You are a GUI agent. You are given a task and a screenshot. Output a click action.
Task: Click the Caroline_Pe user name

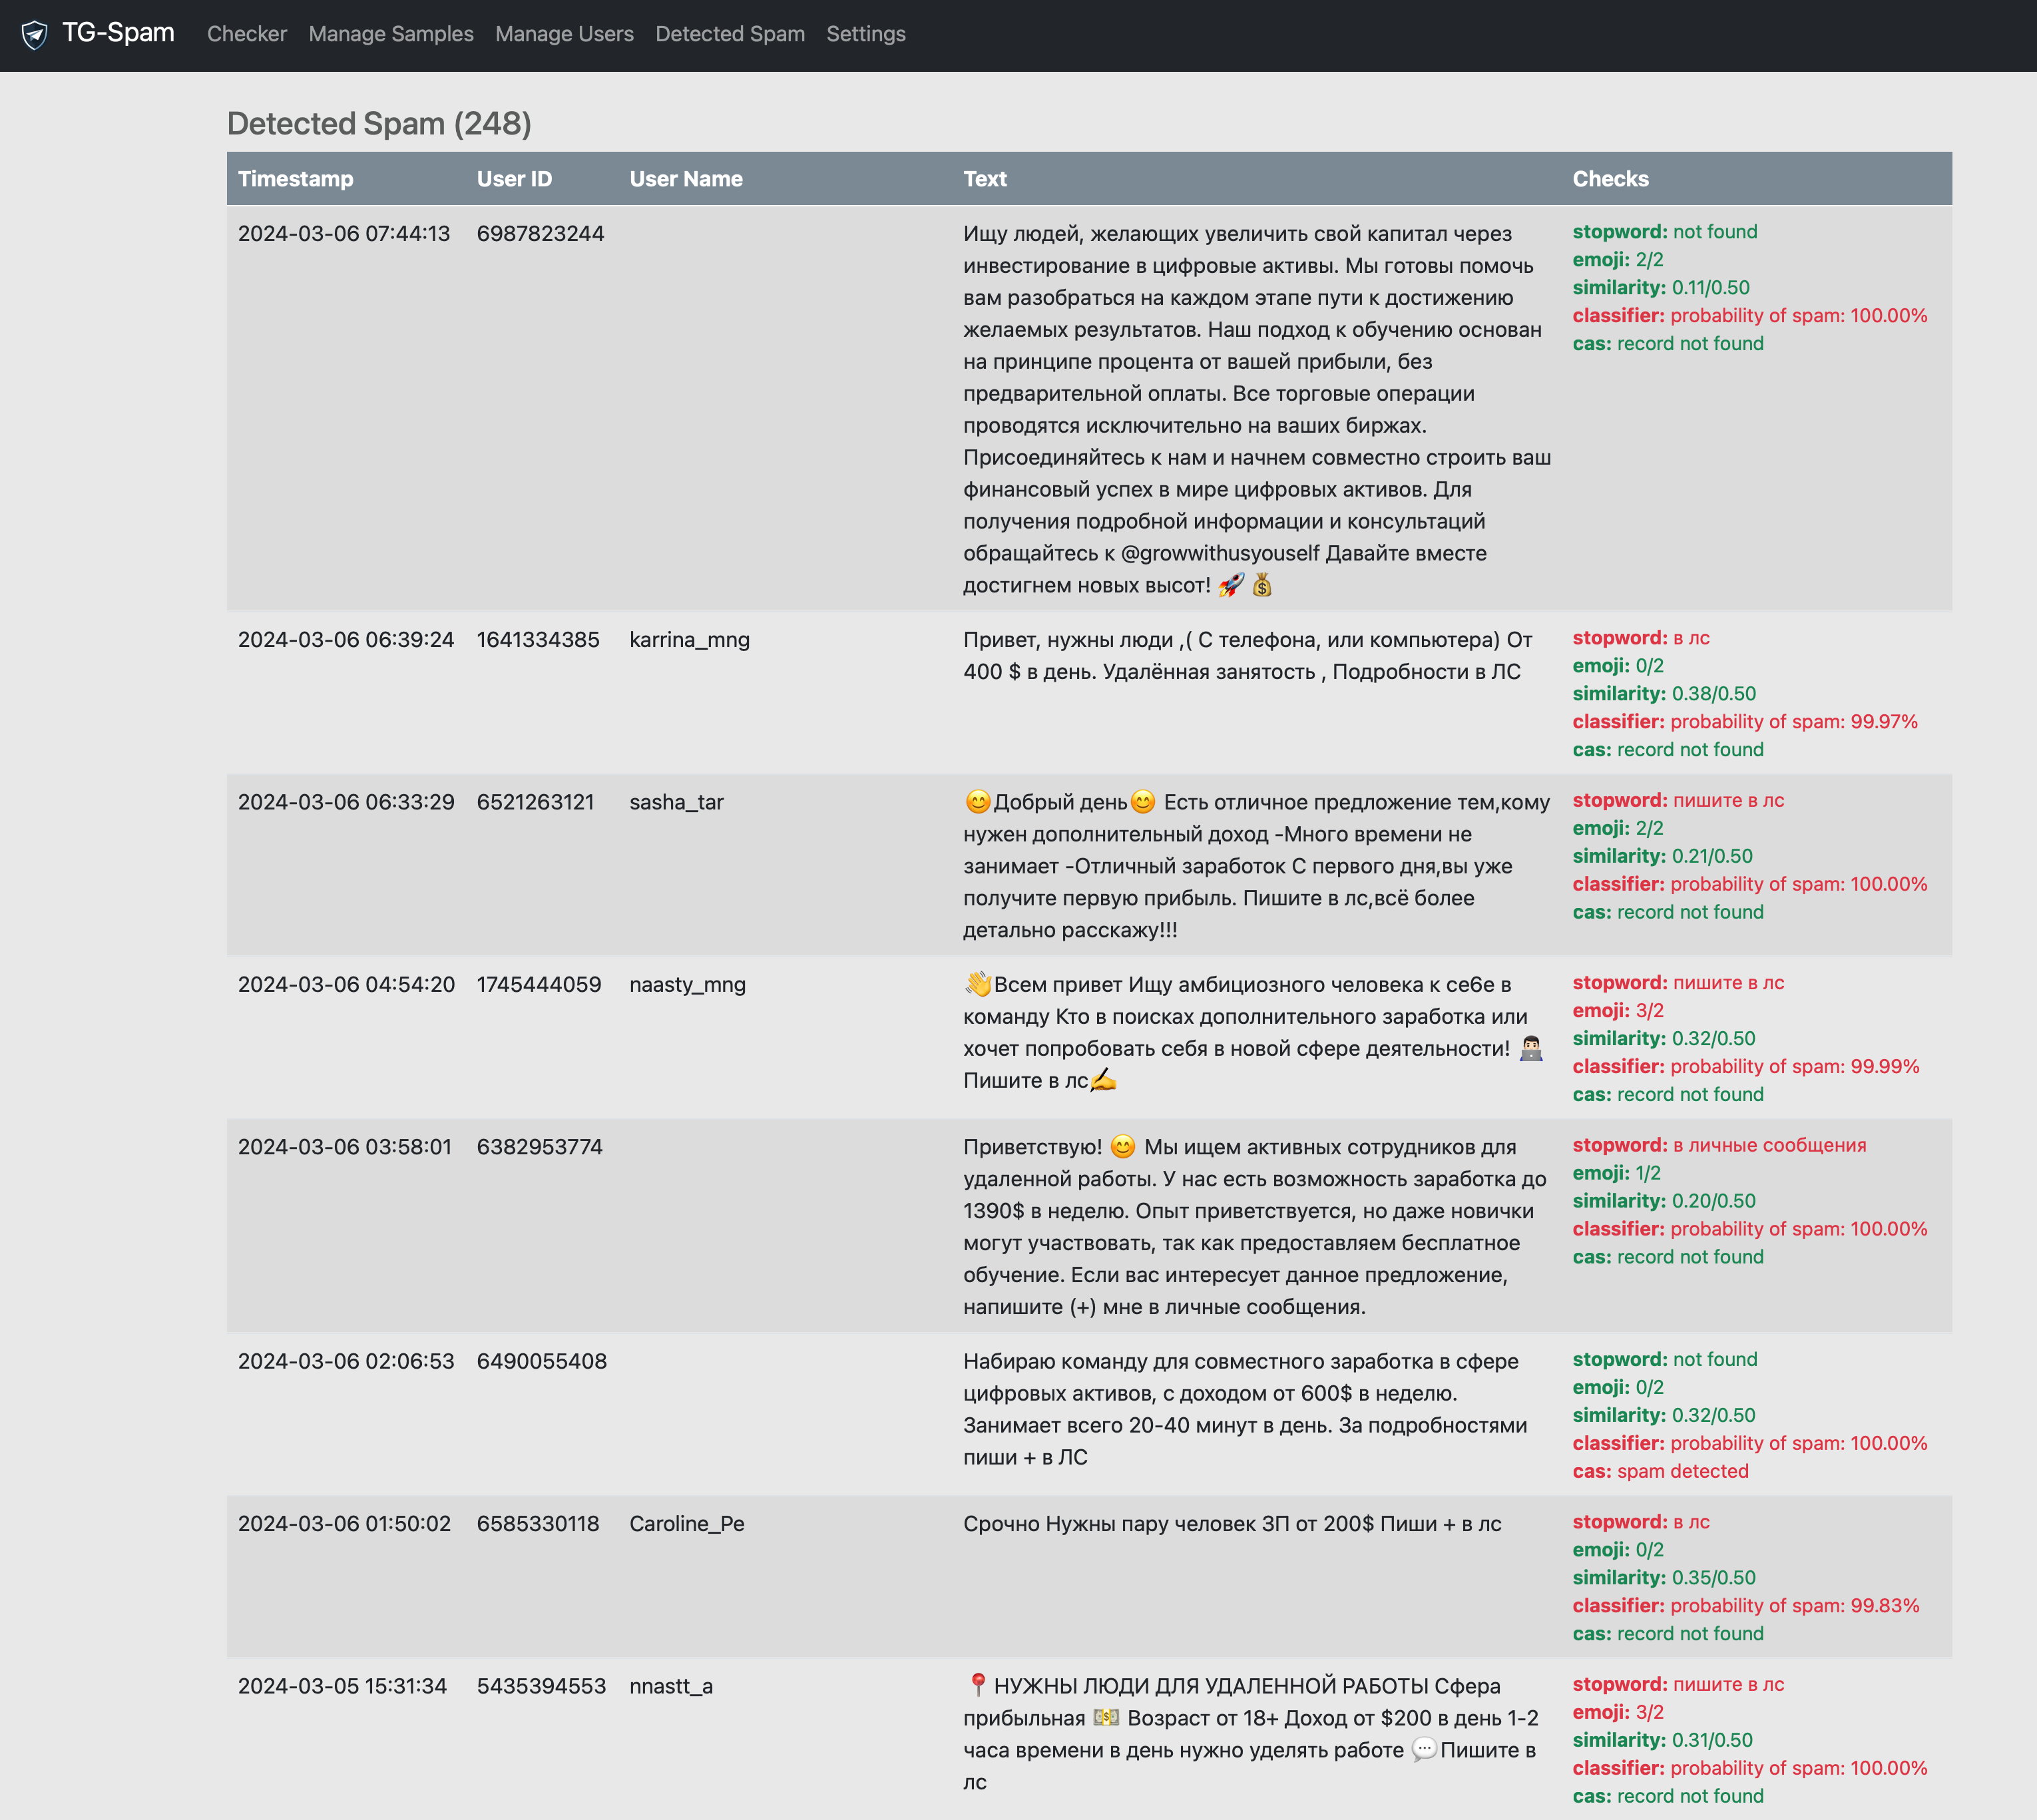pyautogui.click(x=686, y=1524)
